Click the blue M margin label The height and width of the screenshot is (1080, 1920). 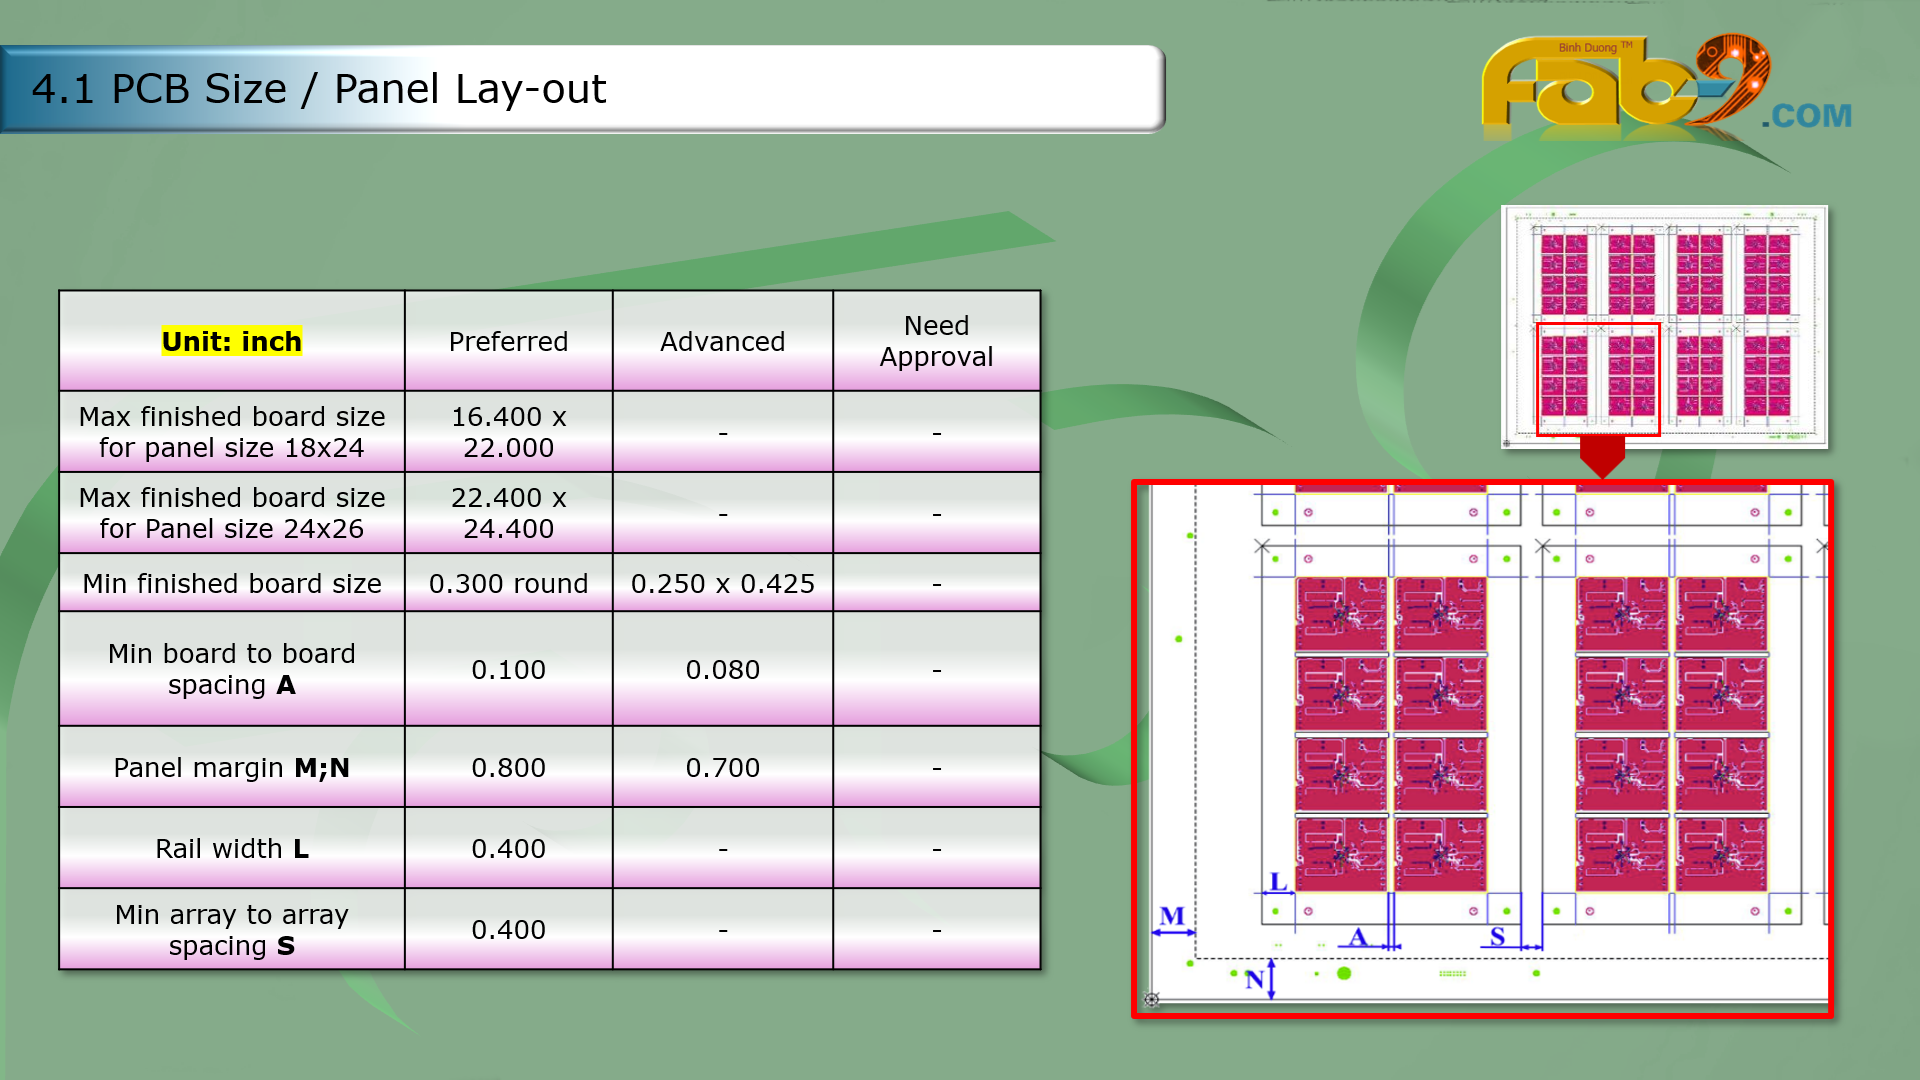pos(1172,916)
